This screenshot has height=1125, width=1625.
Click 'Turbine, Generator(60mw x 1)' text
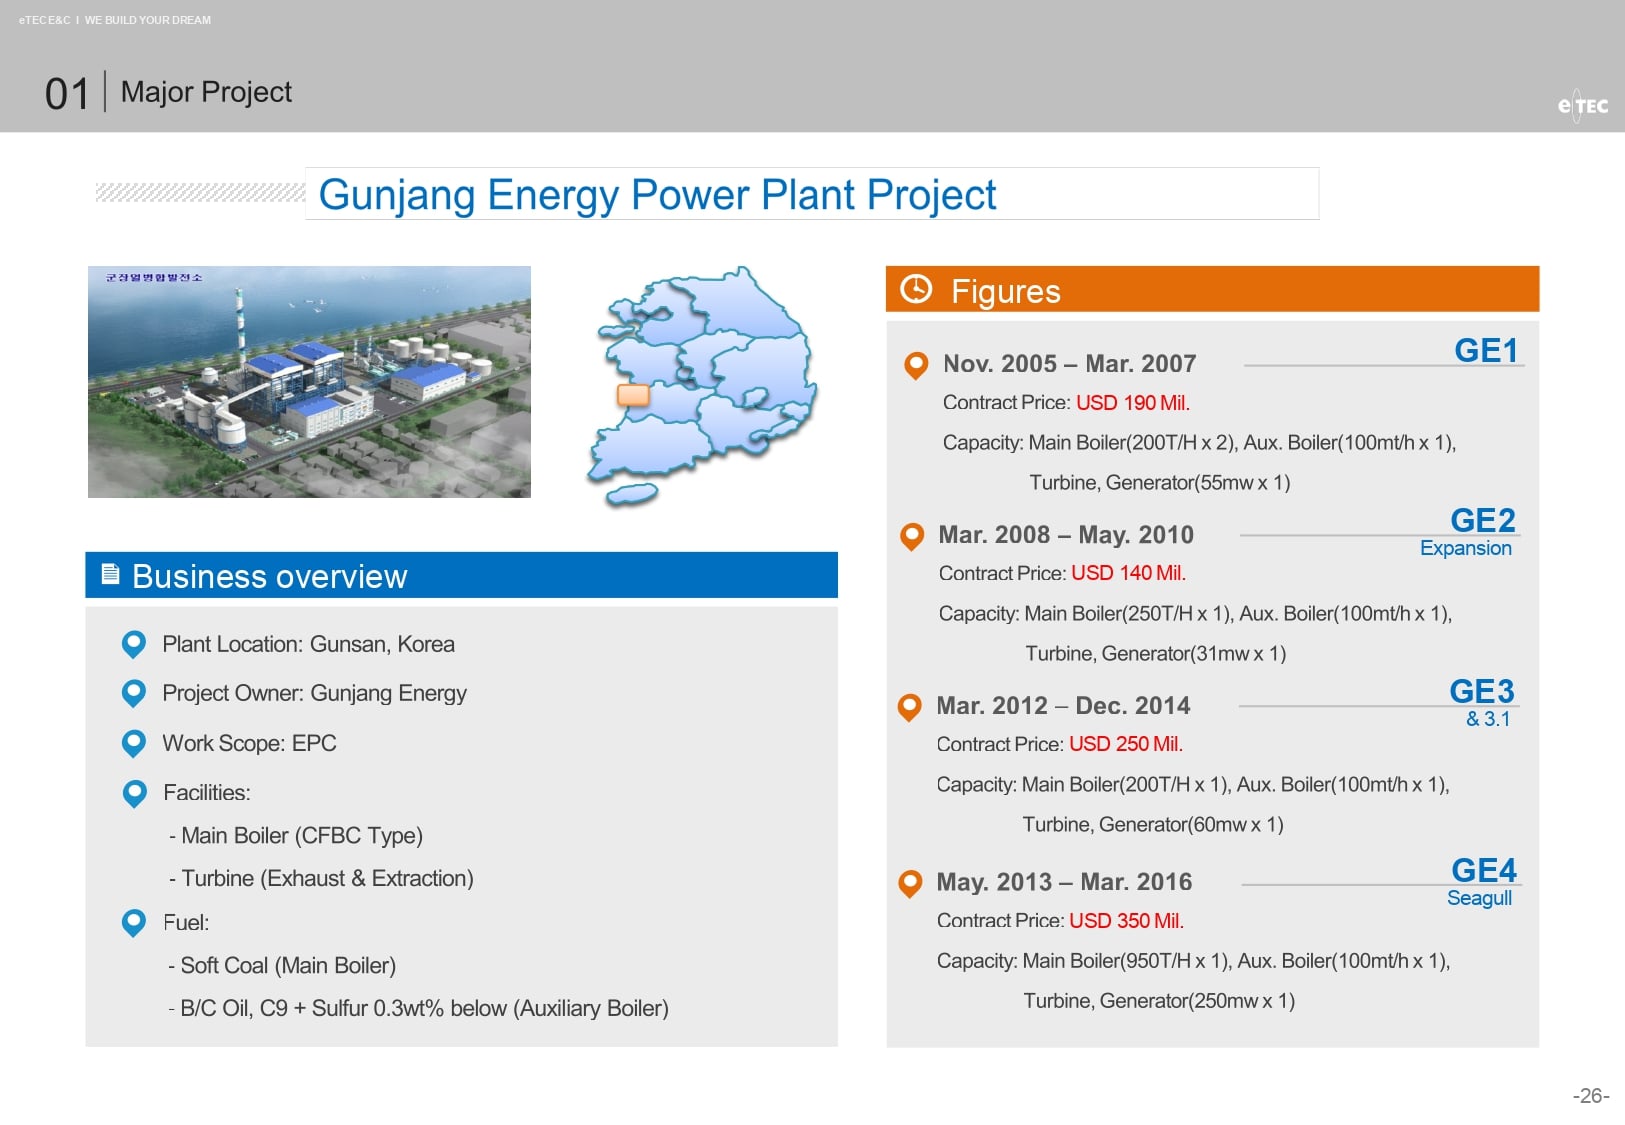pos(1153,825)
